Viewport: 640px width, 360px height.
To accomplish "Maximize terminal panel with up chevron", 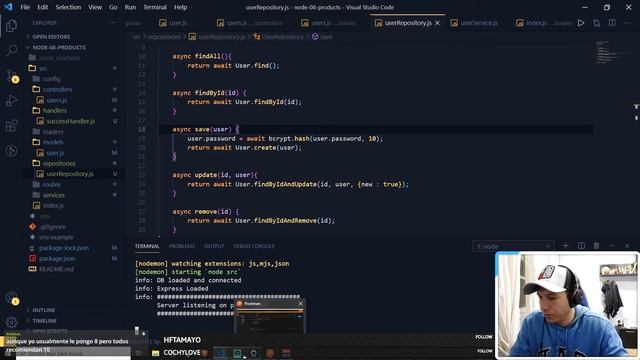I will pos(612,246).
